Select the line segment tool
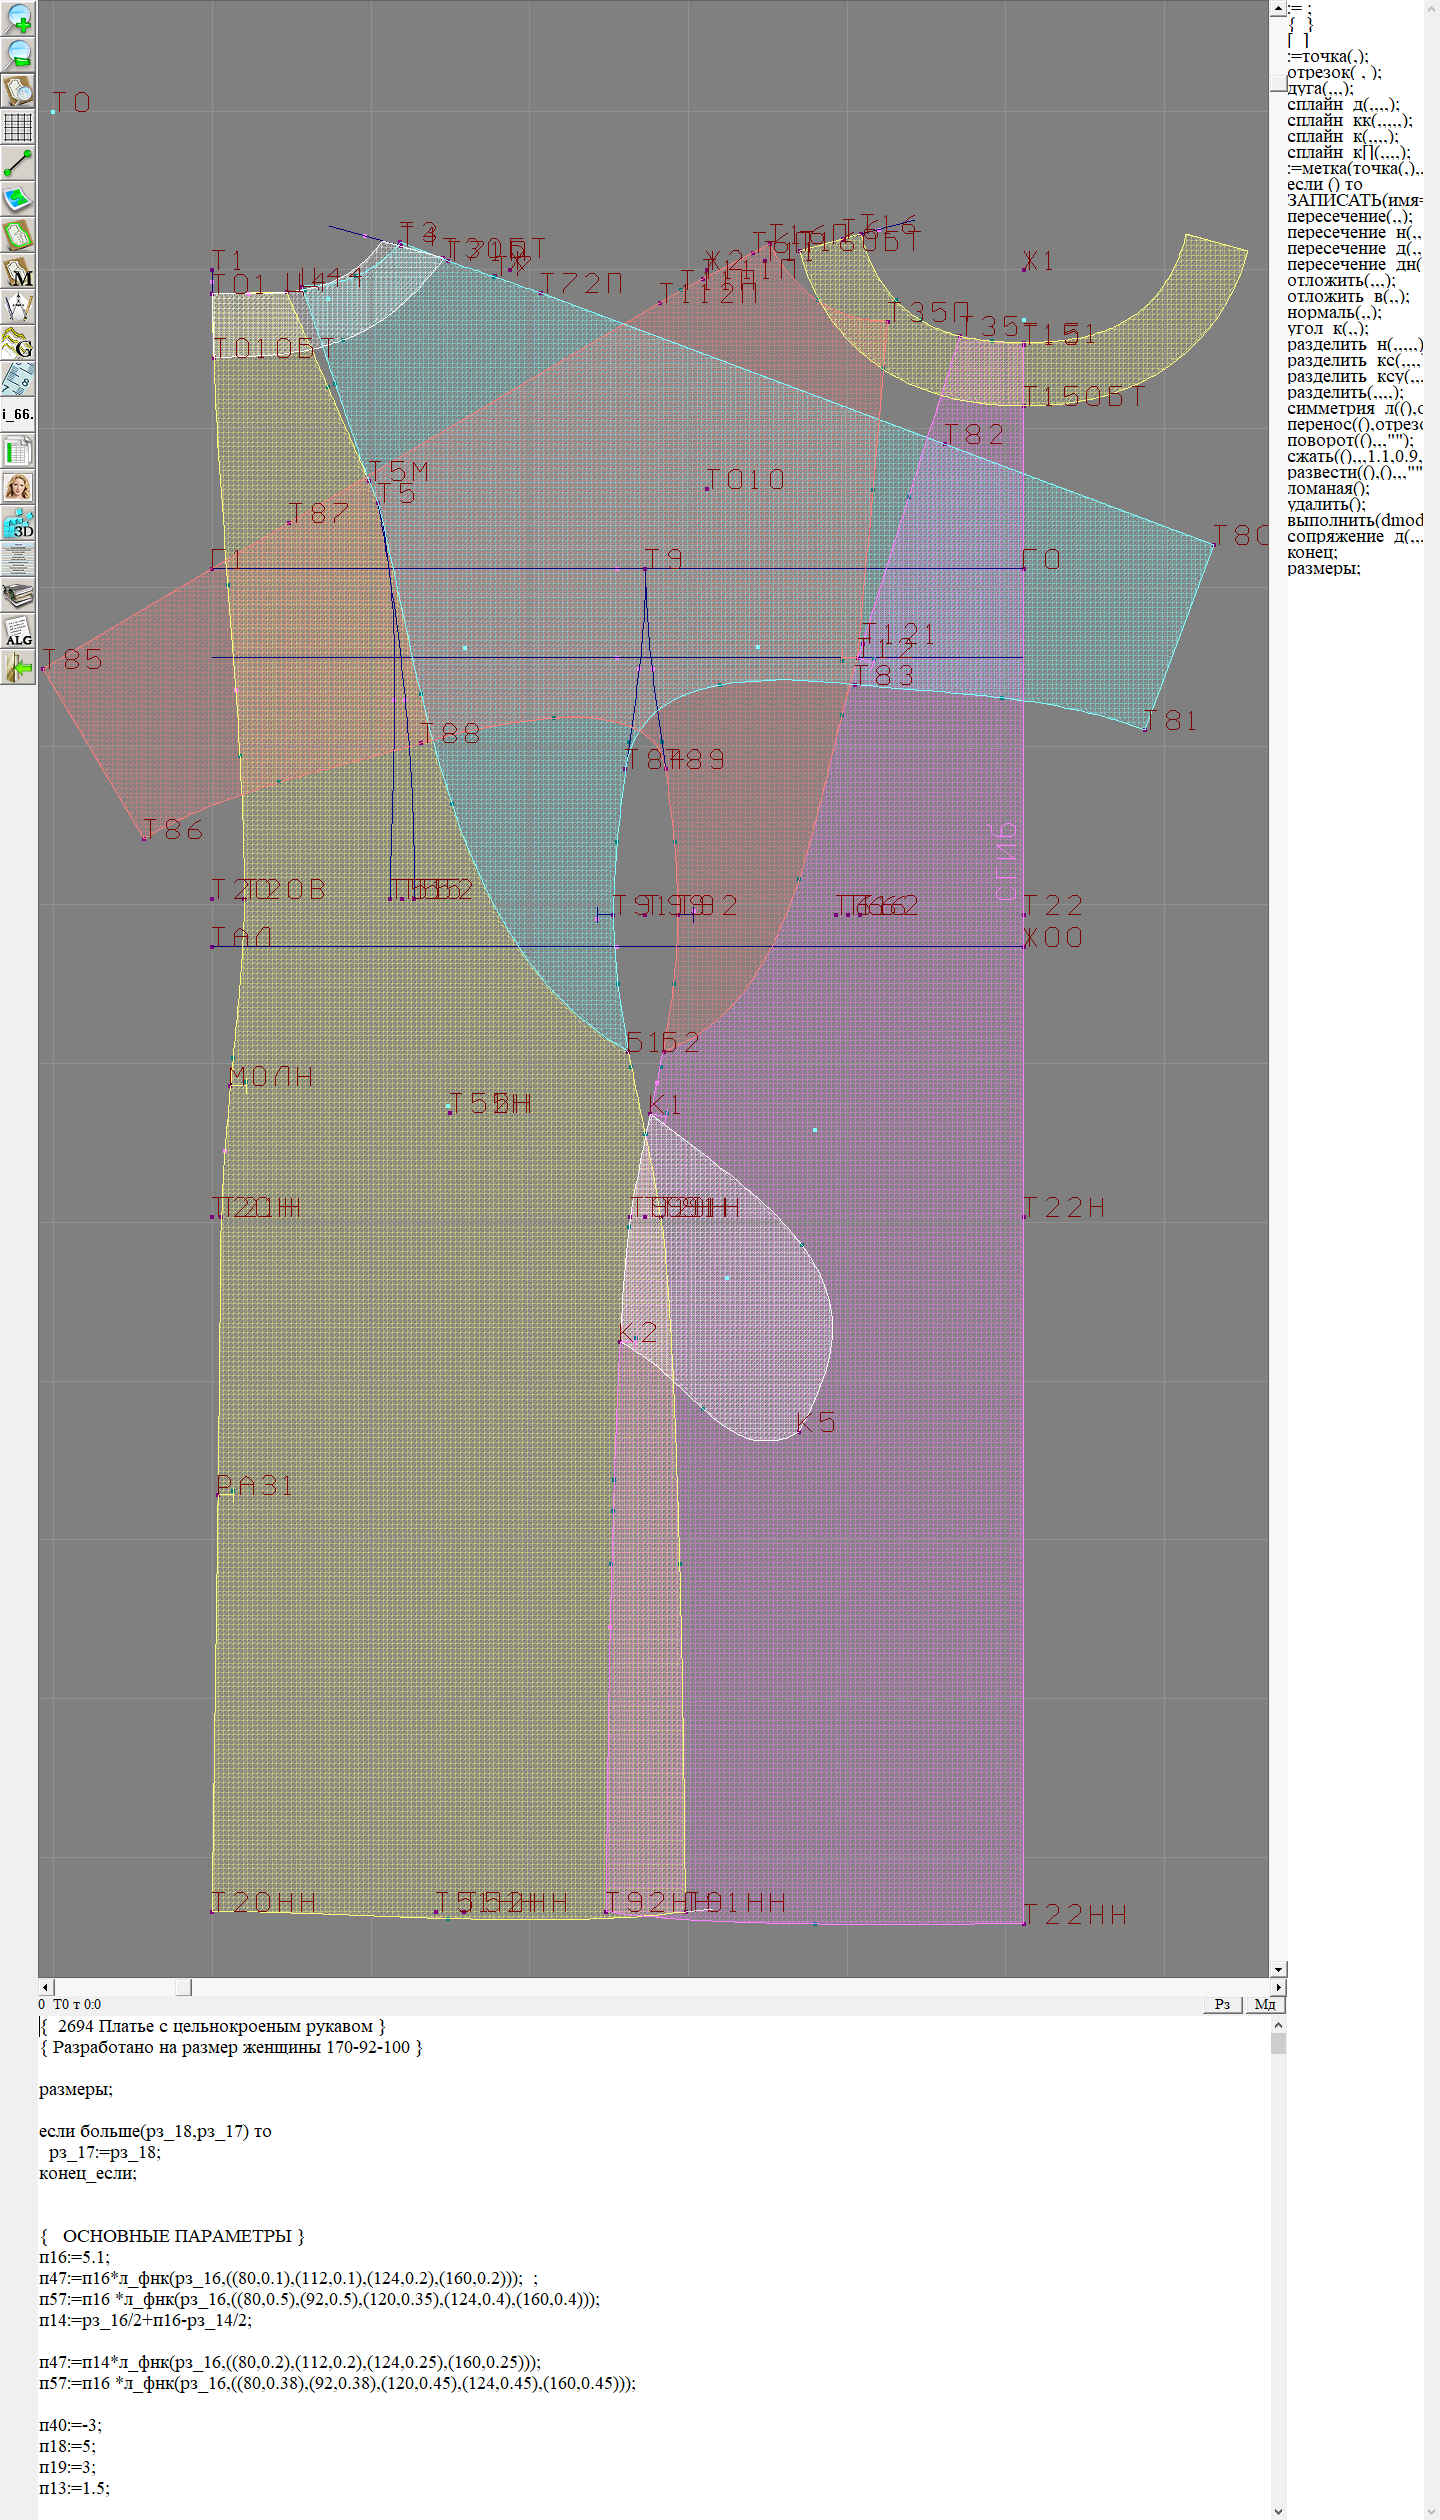Image resolution: width=1440 pixels, height=2520 pixels. pos(18,163)
